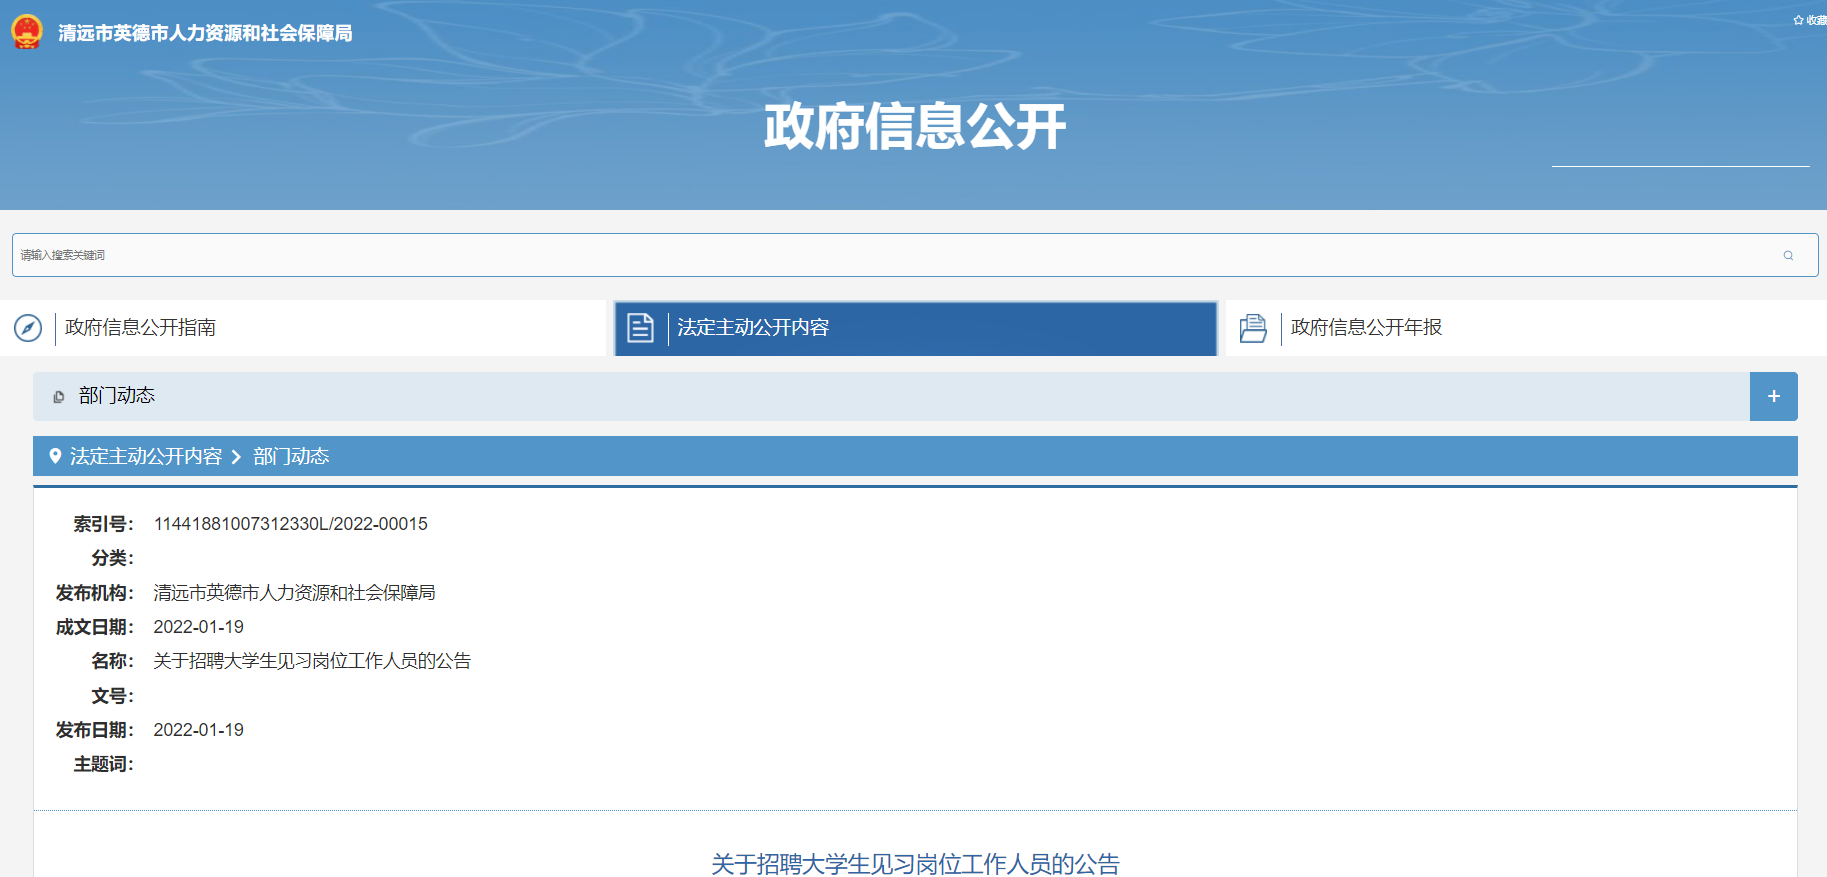
Task: Click index number 11441881007312330L/2022-00015
Action: tap(291, 524)
